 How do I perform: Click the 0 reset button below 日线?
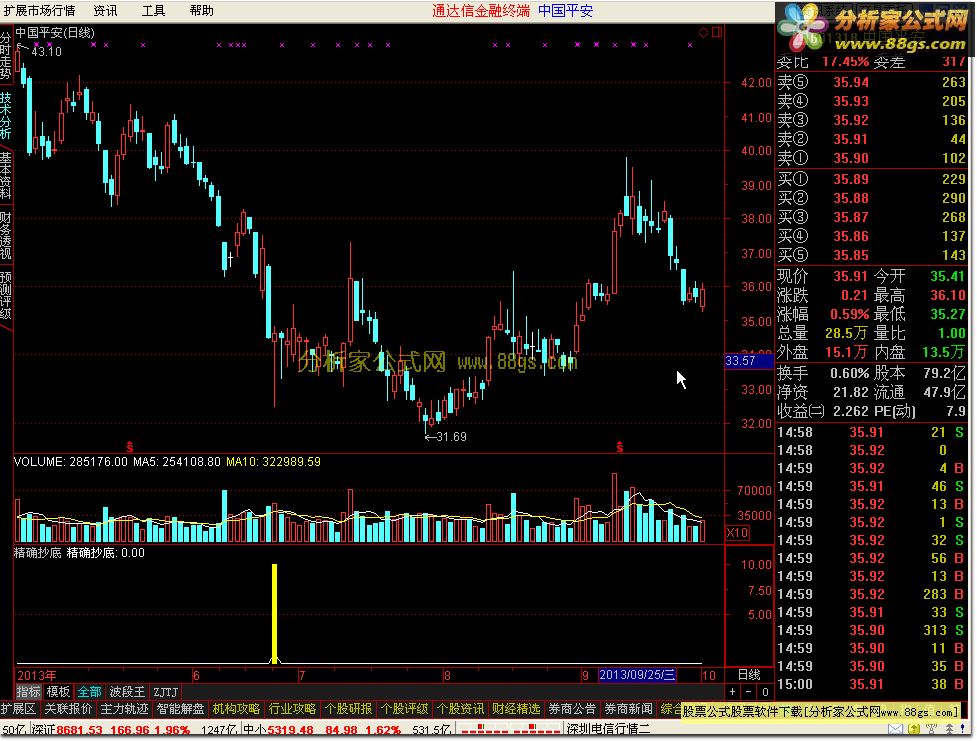pyautogui.click(x=765, y=692)
